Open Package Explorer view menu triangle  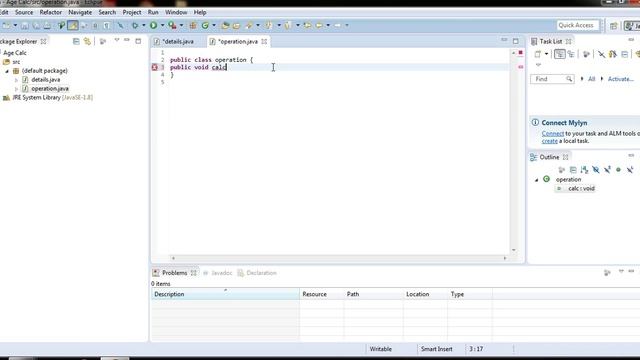(x=117, y=40)
